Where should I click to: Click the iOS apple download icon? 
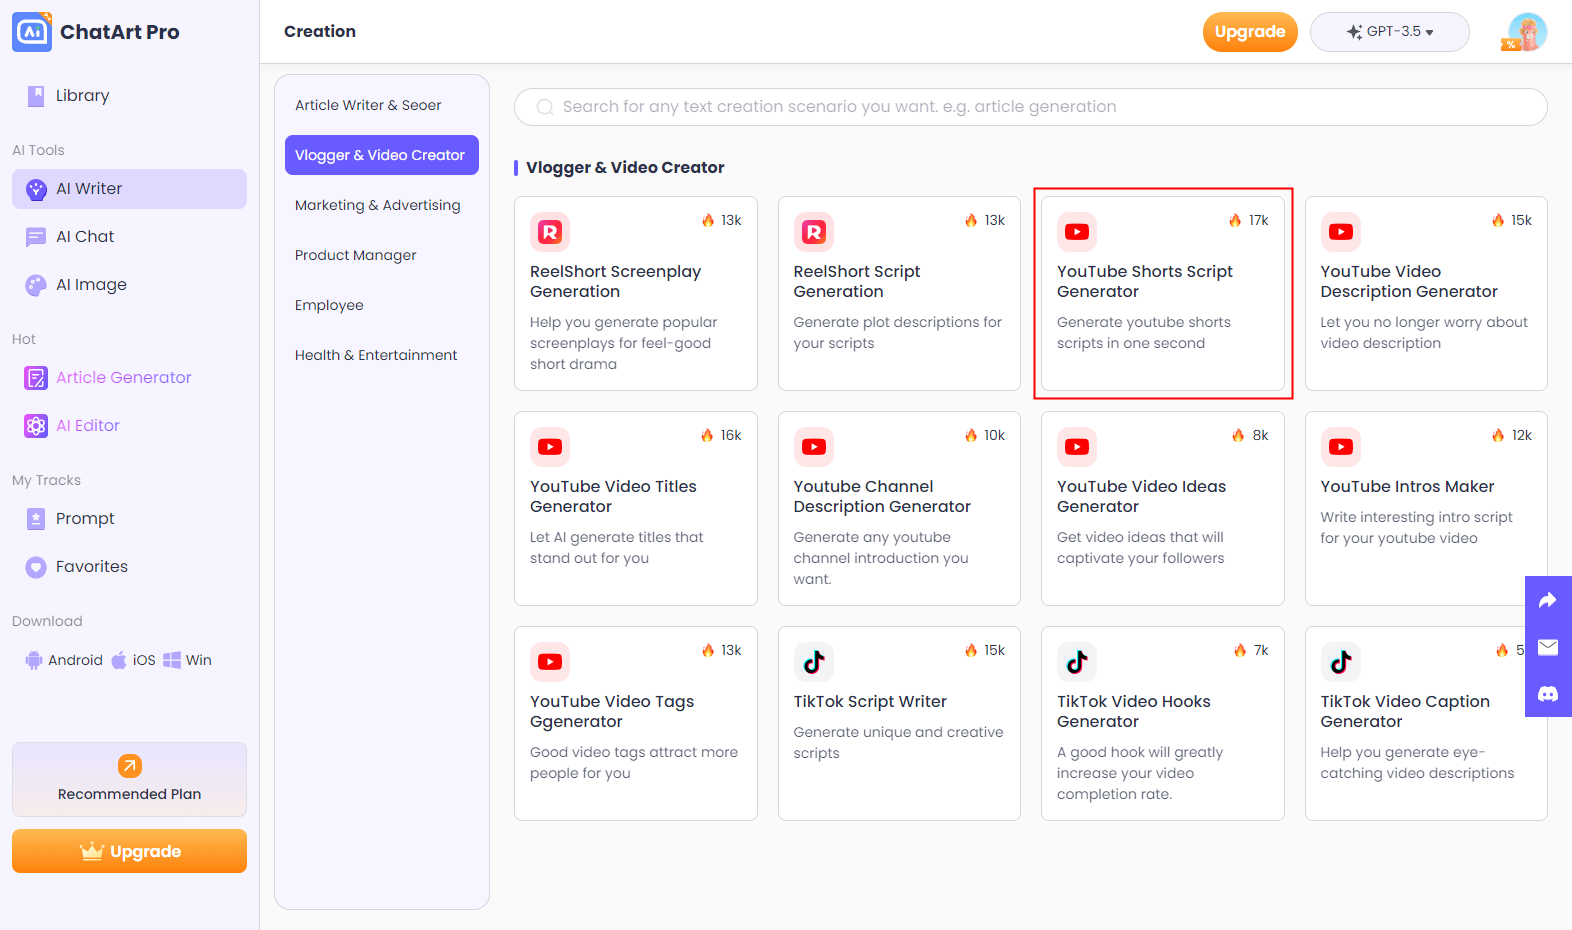(119, 660)
